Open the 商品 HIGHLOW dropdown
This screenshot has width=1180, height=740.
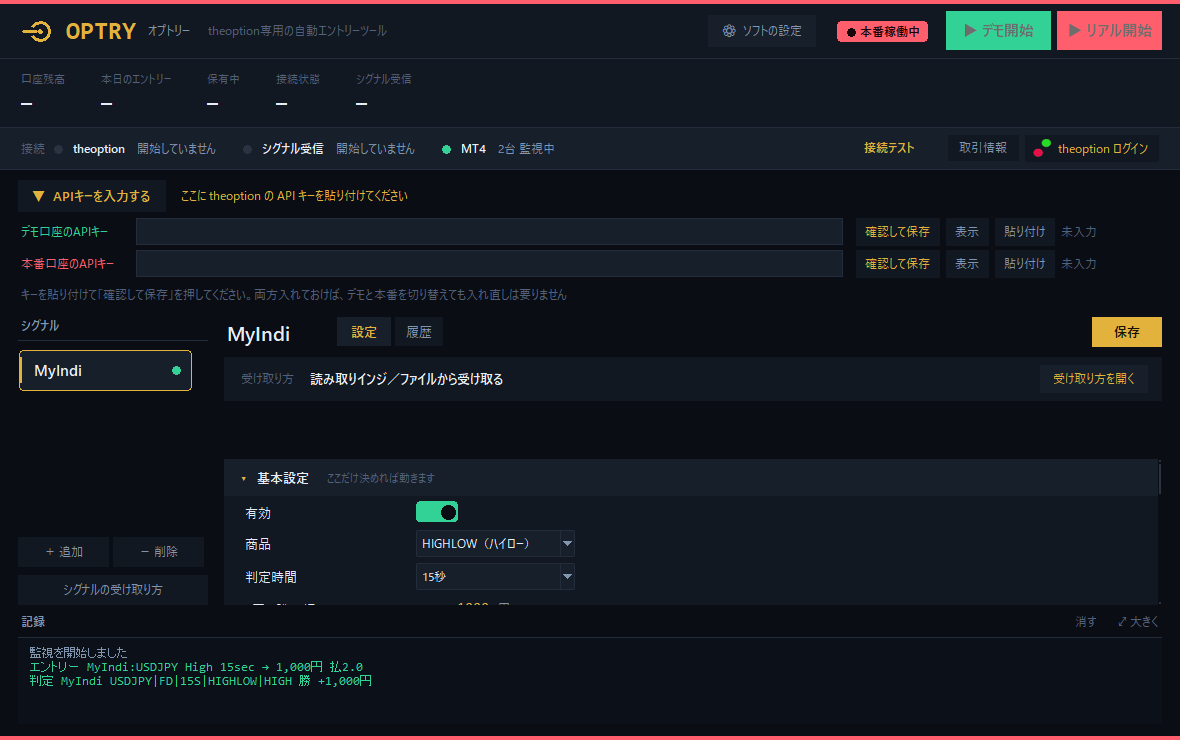point(495,544)
